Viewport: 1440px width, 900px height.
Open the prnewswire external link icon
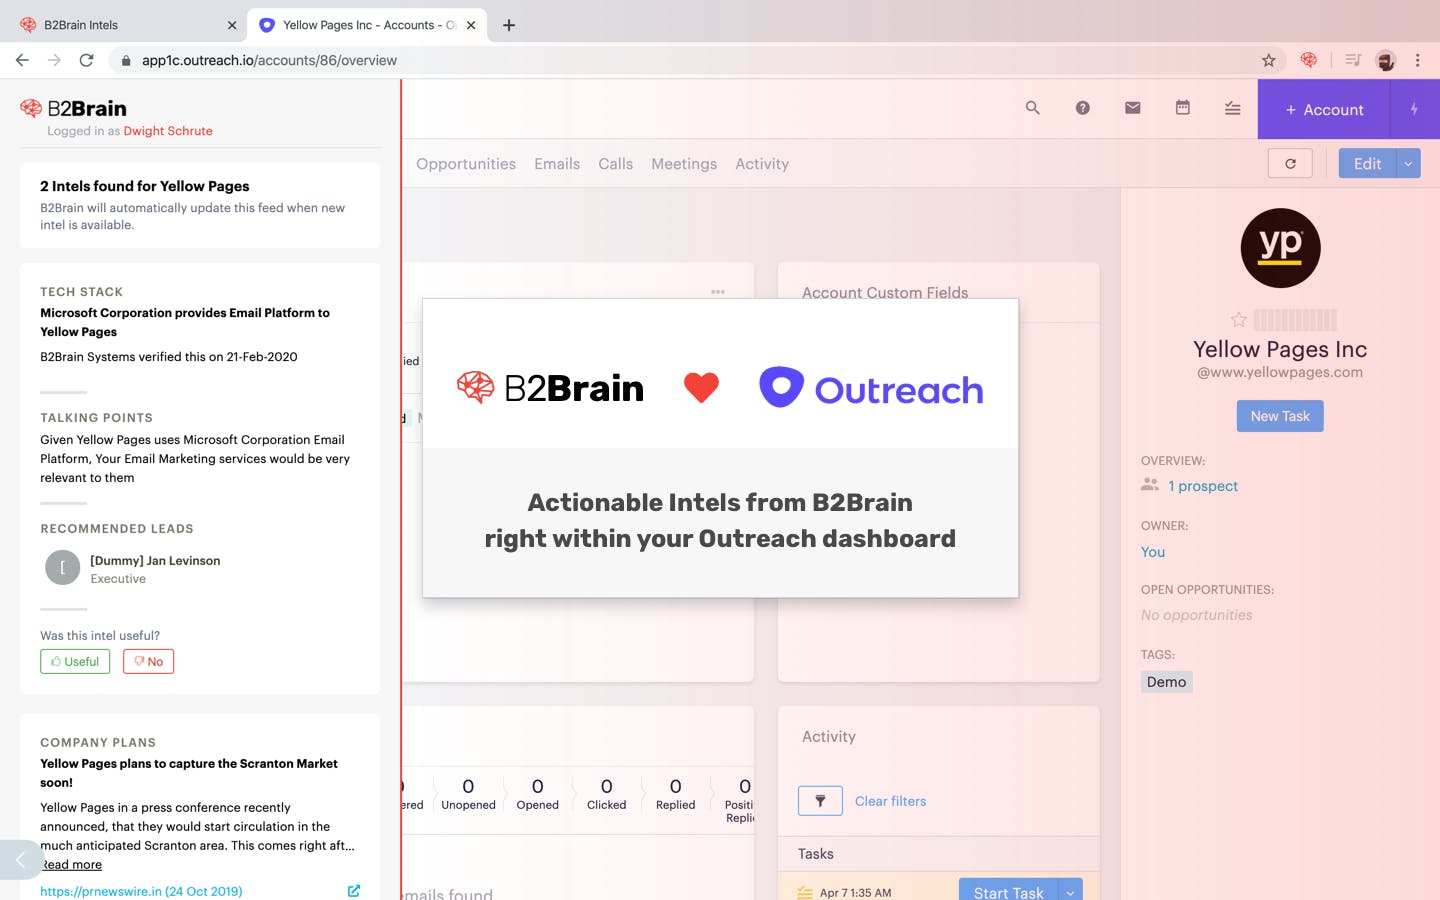pyautogui.click(x=354, y=891)
